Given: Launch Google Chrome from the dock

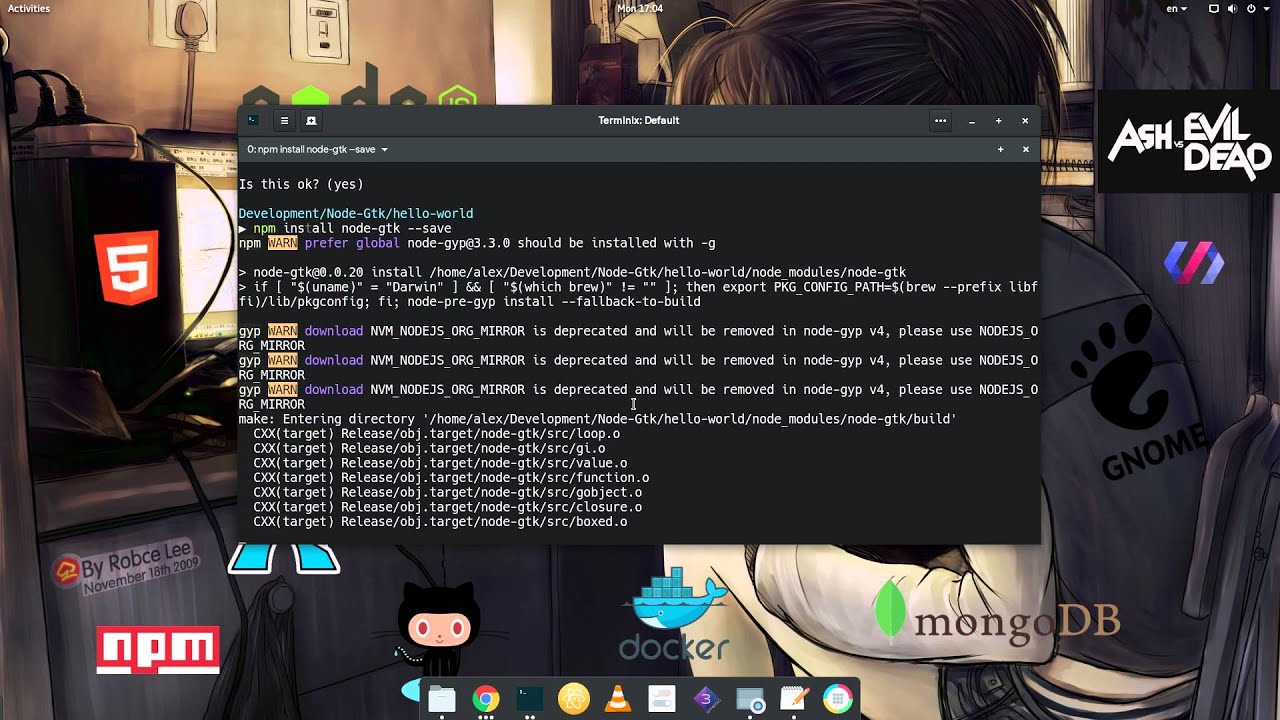Looking at the screenshot, I should point(486,699).
